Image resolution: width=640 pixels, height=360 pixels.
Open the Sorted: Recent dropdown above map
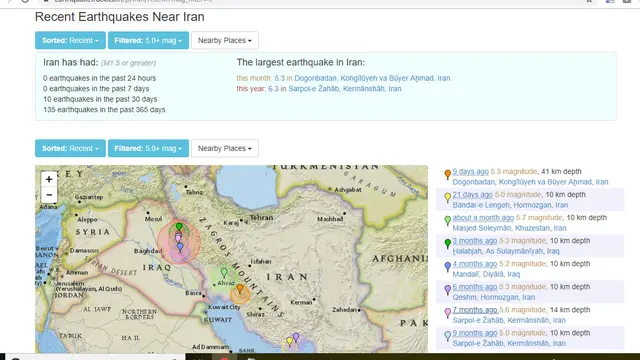70,148
